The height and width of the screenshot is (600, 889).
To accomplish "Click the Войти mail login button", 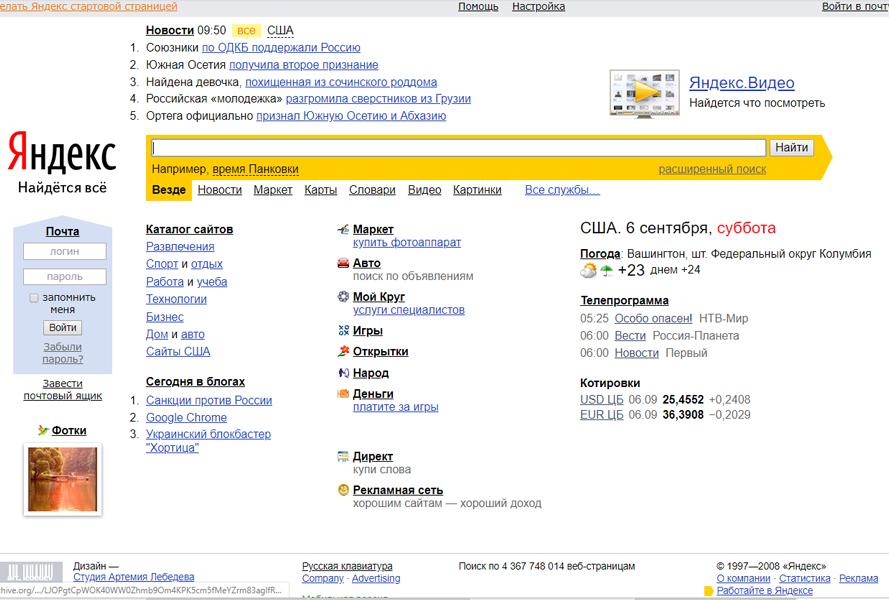I will point(62,328).
